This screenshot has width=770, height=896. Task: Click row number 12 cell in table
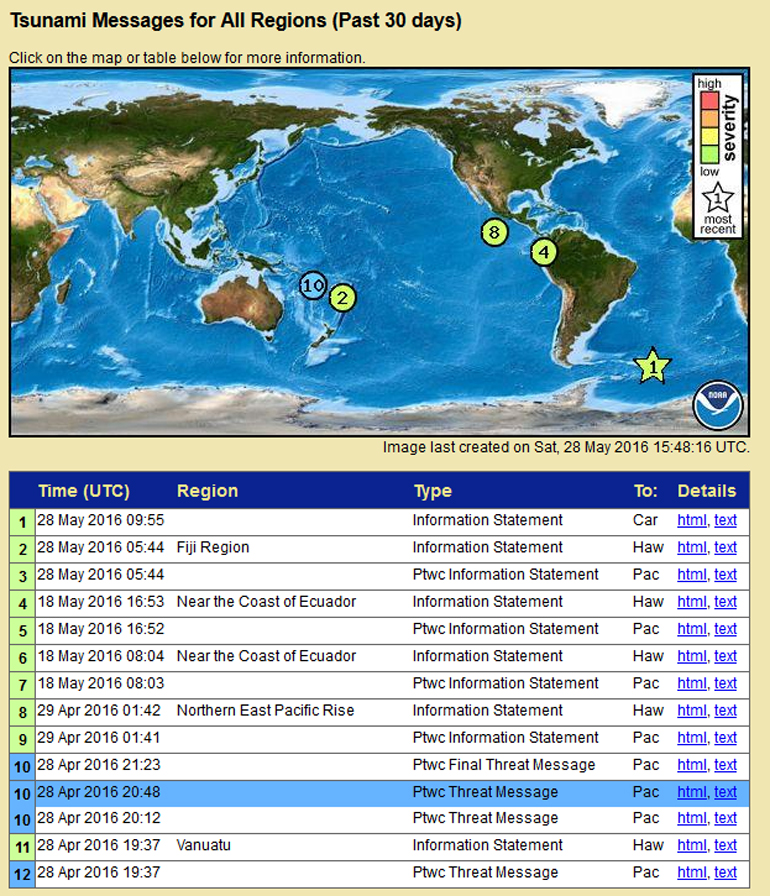(x=22, y=873)
